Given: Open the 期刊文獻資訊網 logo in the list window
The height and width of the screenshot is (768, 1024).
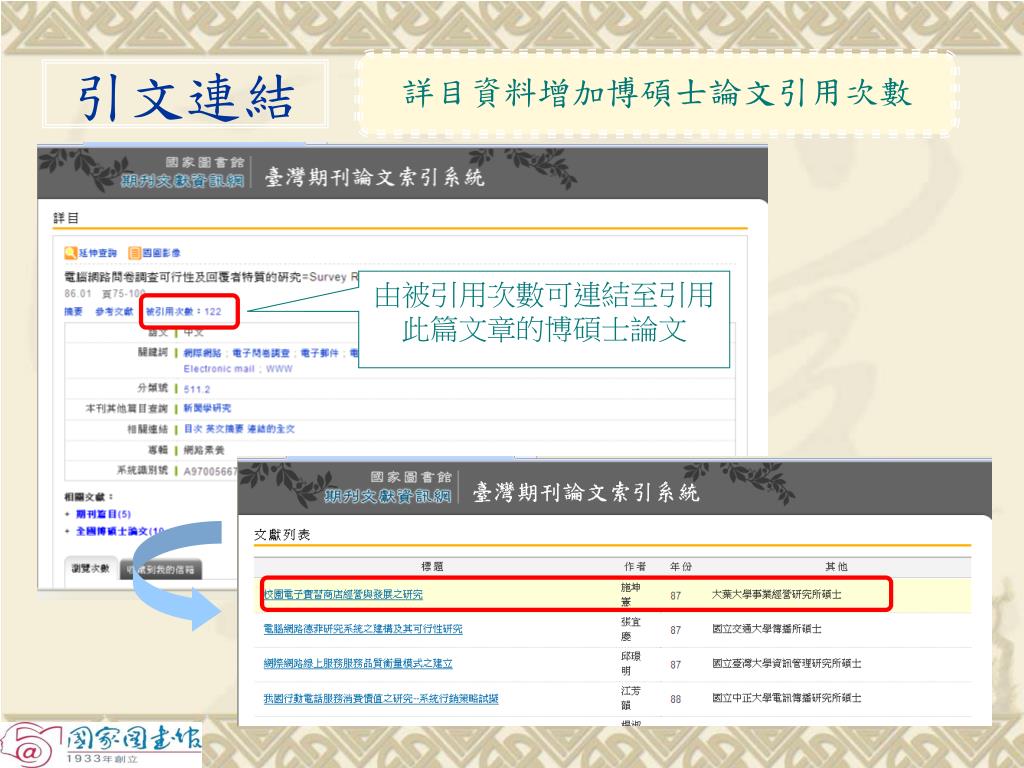Looking at the screenshot, I should pyautogui.click(x=388, y=495).
